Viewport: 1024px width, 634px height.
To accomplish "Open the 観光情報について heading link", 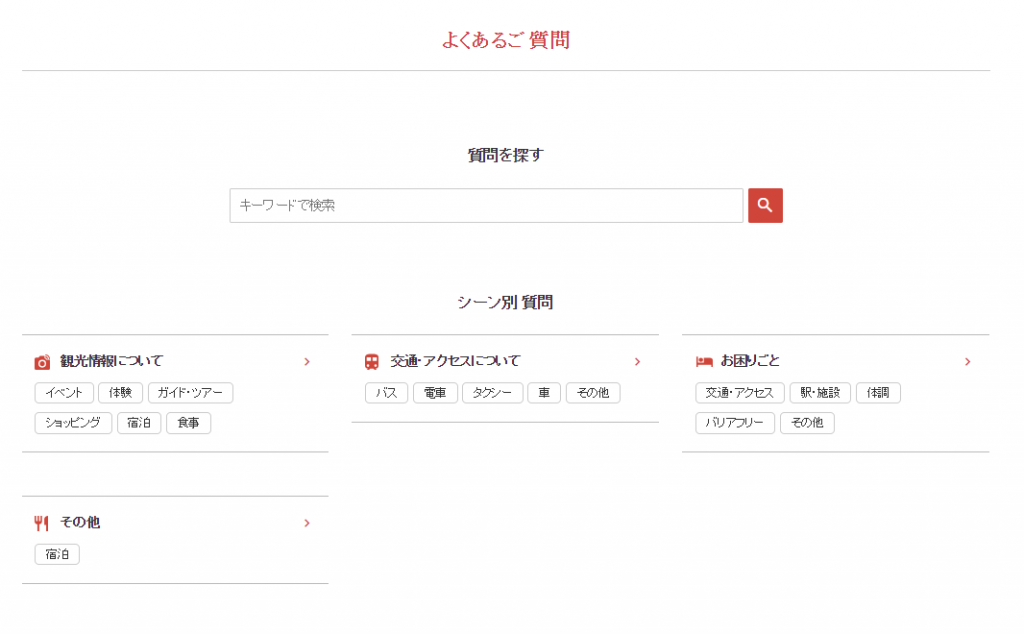I will (x=111, y=361).
